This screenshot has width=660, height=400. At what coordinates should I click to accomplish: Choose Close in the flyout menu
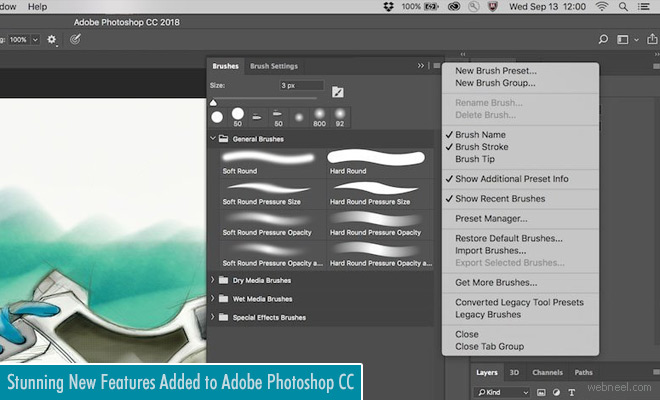pyautogui.click(x=467, y=334)
